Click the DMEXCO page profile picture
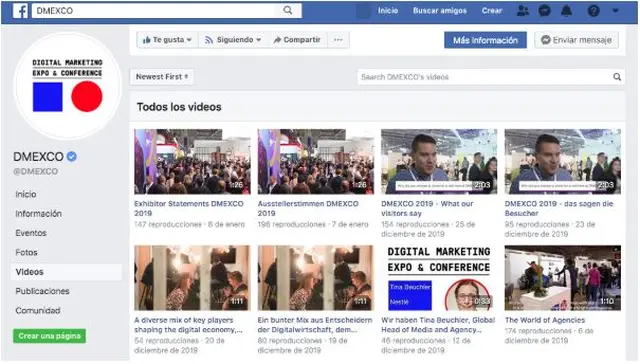Viewport: 640px width, 364px height. [x=67, y=86]
